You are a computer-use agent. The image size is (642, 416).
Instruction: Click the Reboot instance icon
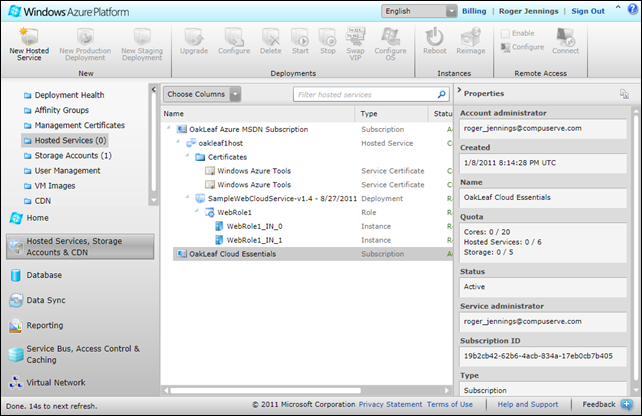click(435, 36)
